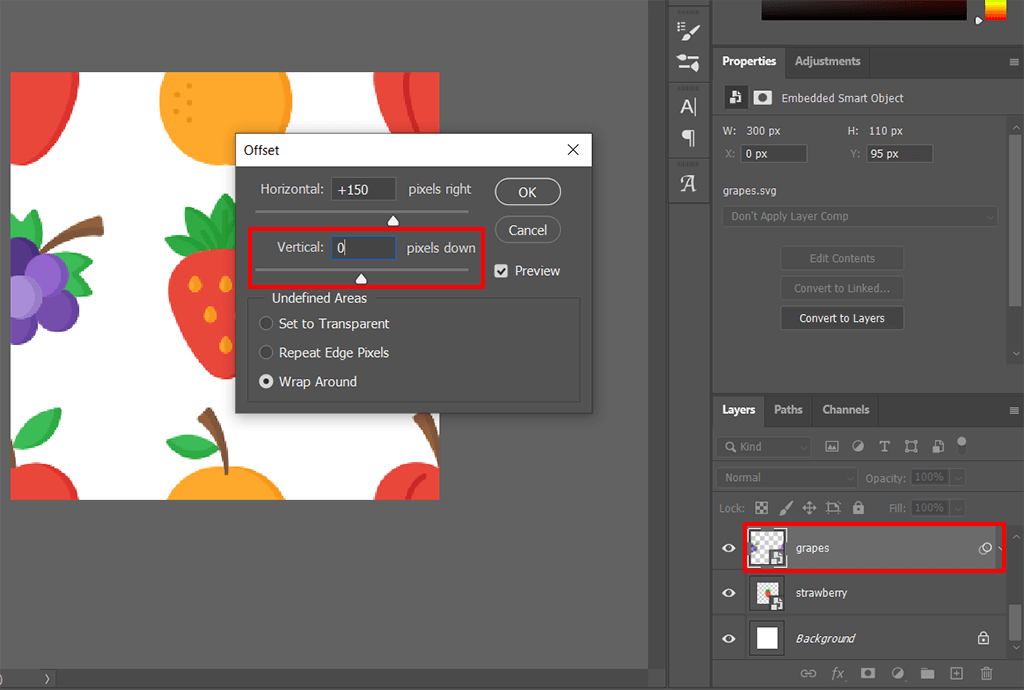Open the Kind filter dropdown
Screen dimensions: 1024x690
[x=763, y=447]
